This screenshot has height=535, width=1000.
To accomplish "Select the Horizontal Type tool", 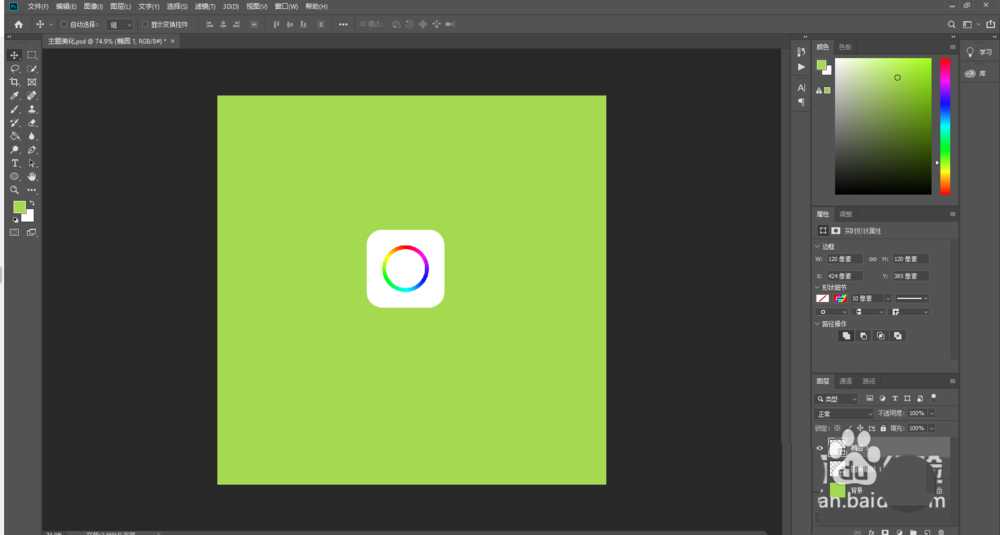I will point(15,163).
